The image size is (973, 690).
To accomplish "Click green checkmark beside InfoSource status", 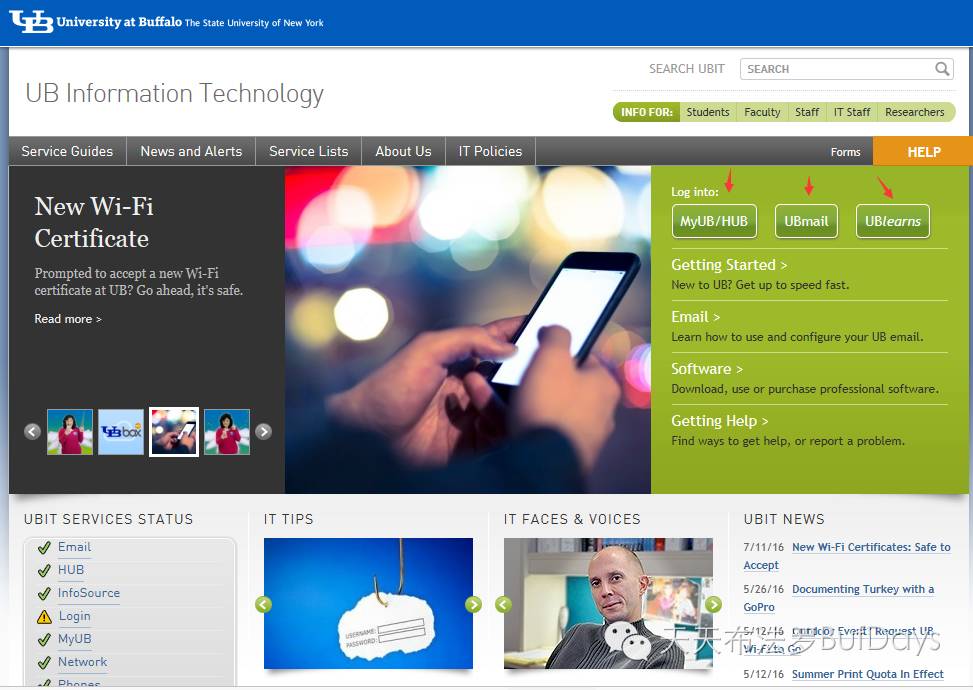I will [44, 594].
